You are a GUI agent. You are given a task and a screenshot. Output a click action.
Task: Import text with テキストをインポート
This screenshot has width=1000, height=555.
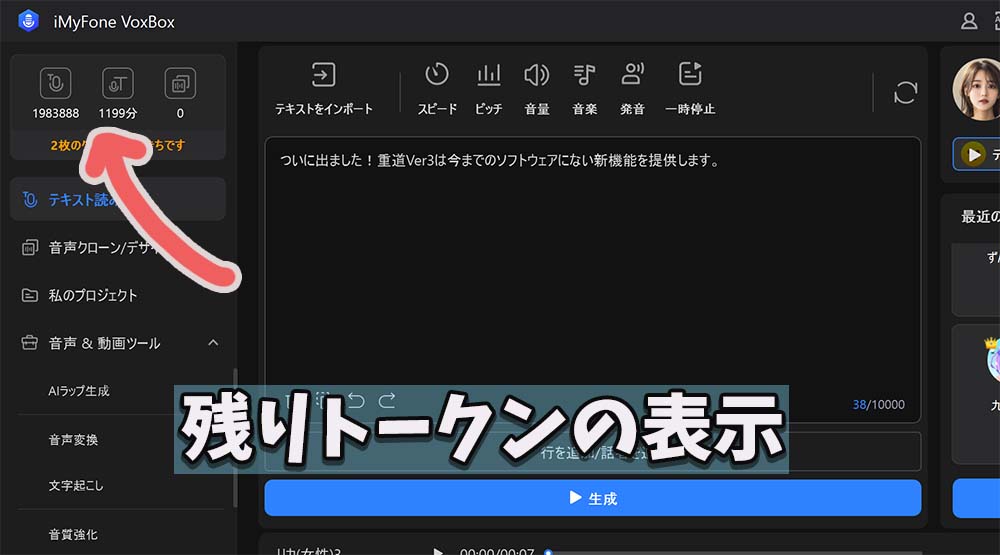[323, 89]
